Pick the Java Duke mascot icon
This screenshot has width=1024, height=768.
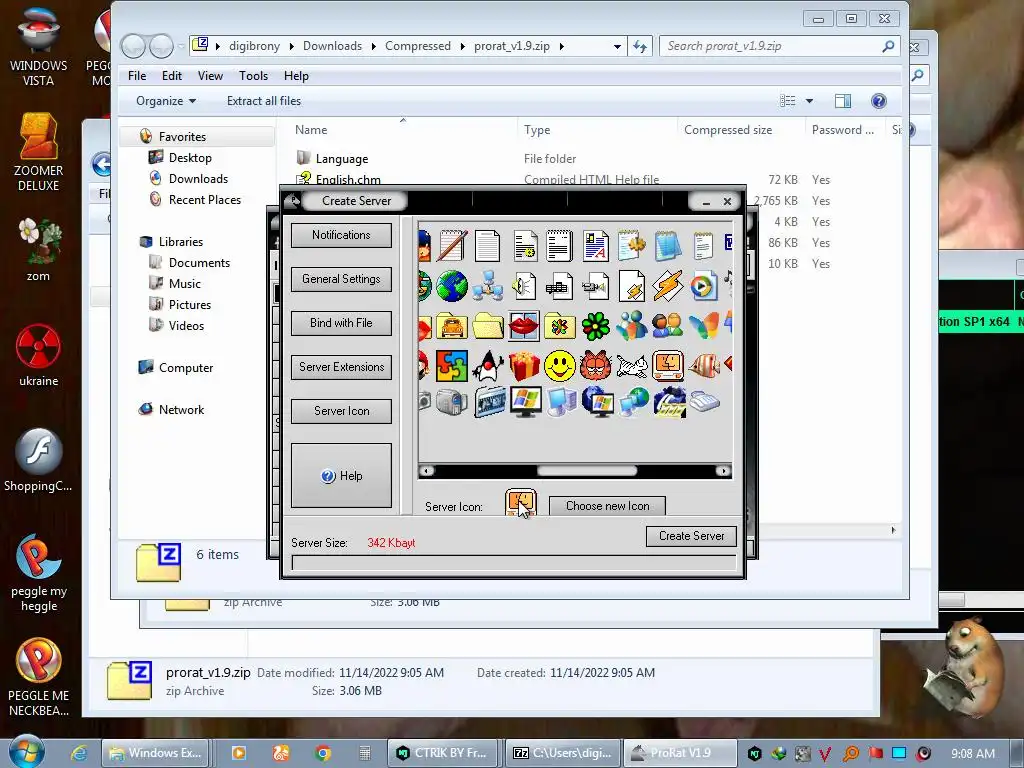[488, 366]
